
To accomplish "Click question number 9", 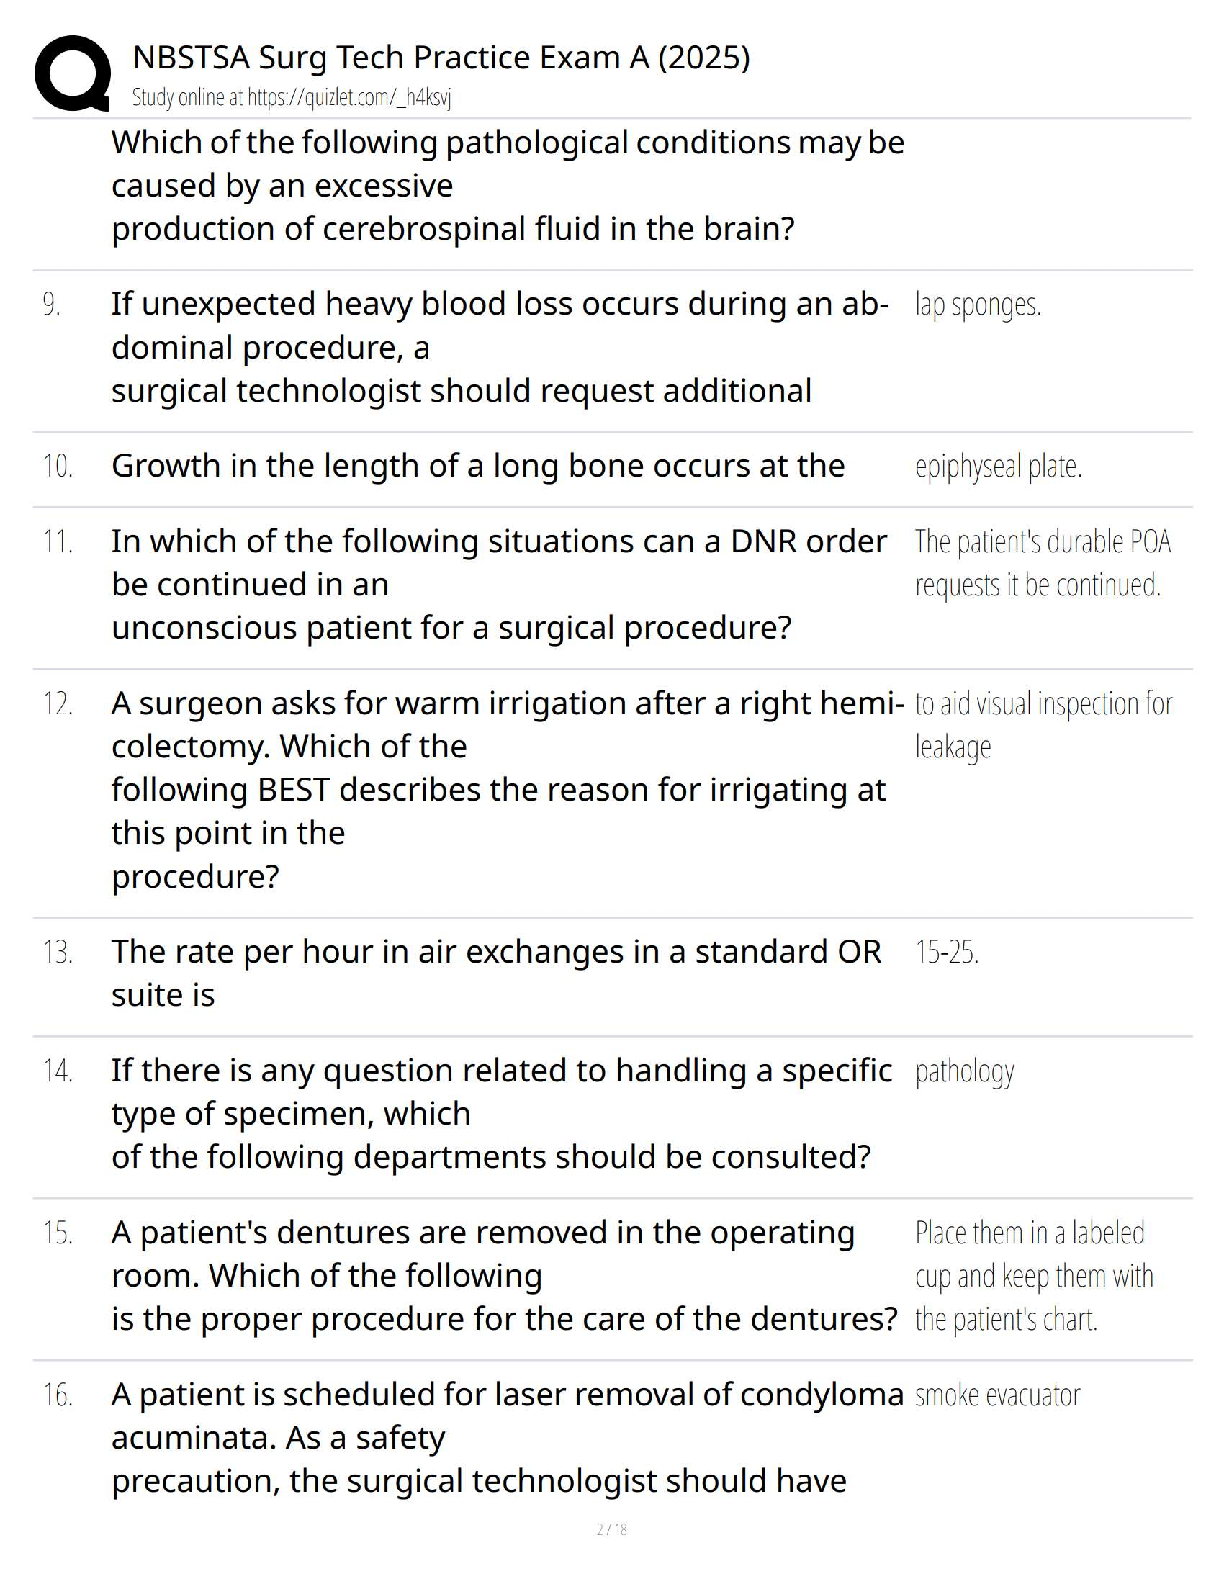I will click(x=52, y=304).
